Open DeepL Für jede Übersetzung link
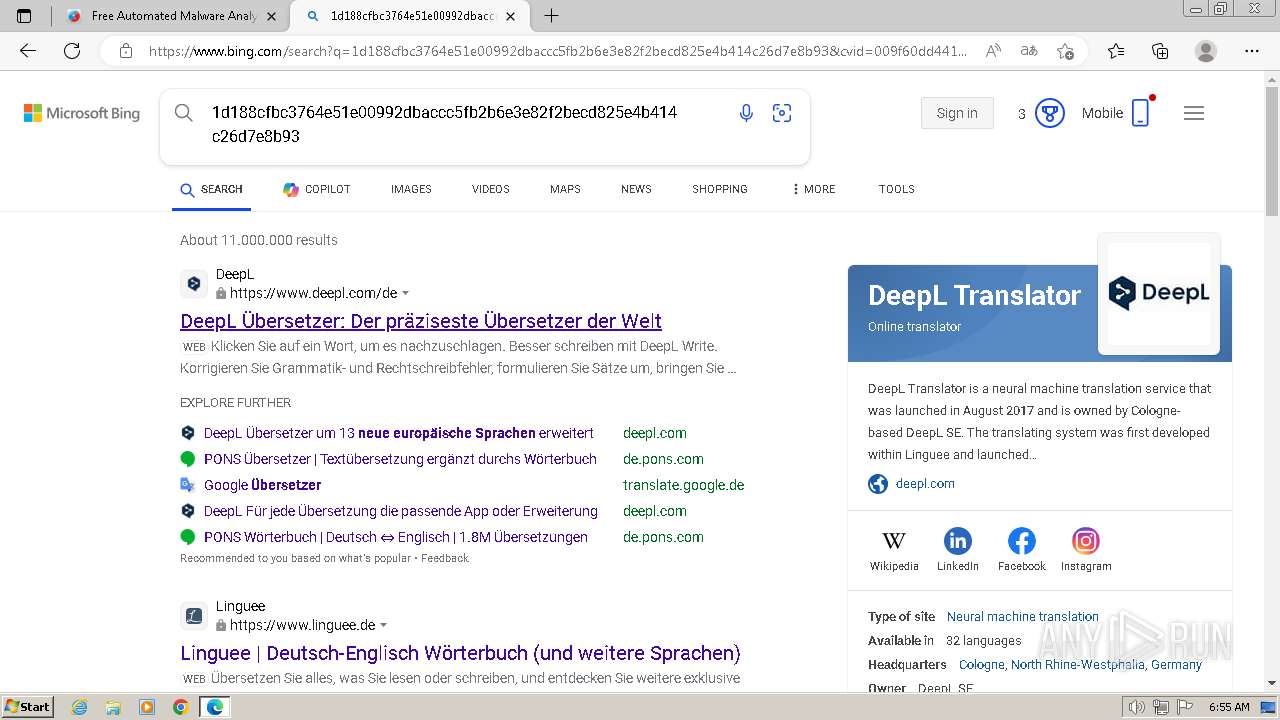Image resolution: width=1280 pixels, height=720 pixels. (401, 511)
